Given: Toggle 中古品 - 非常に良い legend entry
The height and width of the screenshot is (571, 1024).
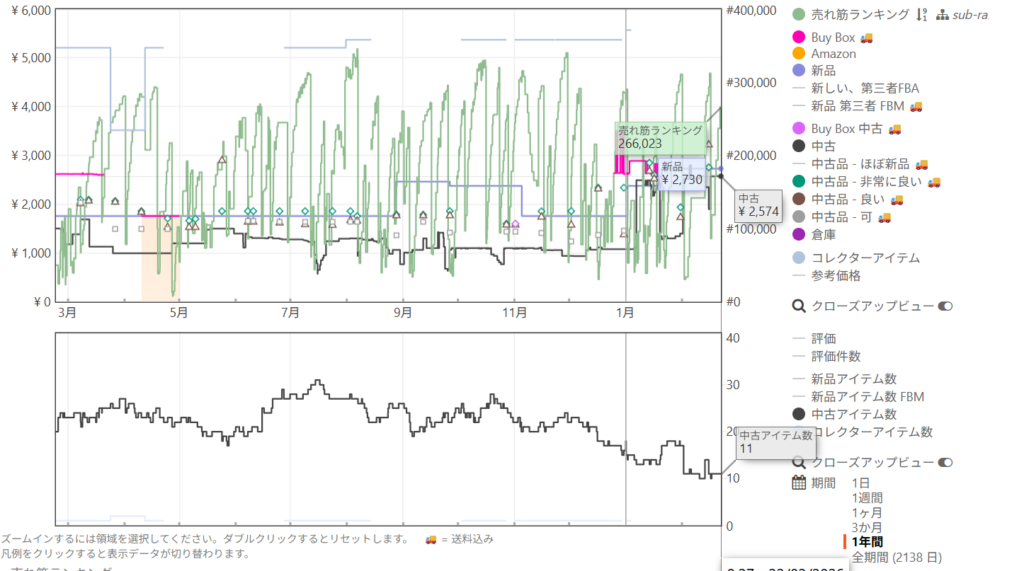Looking at the screenshot, I should point(867,182).
